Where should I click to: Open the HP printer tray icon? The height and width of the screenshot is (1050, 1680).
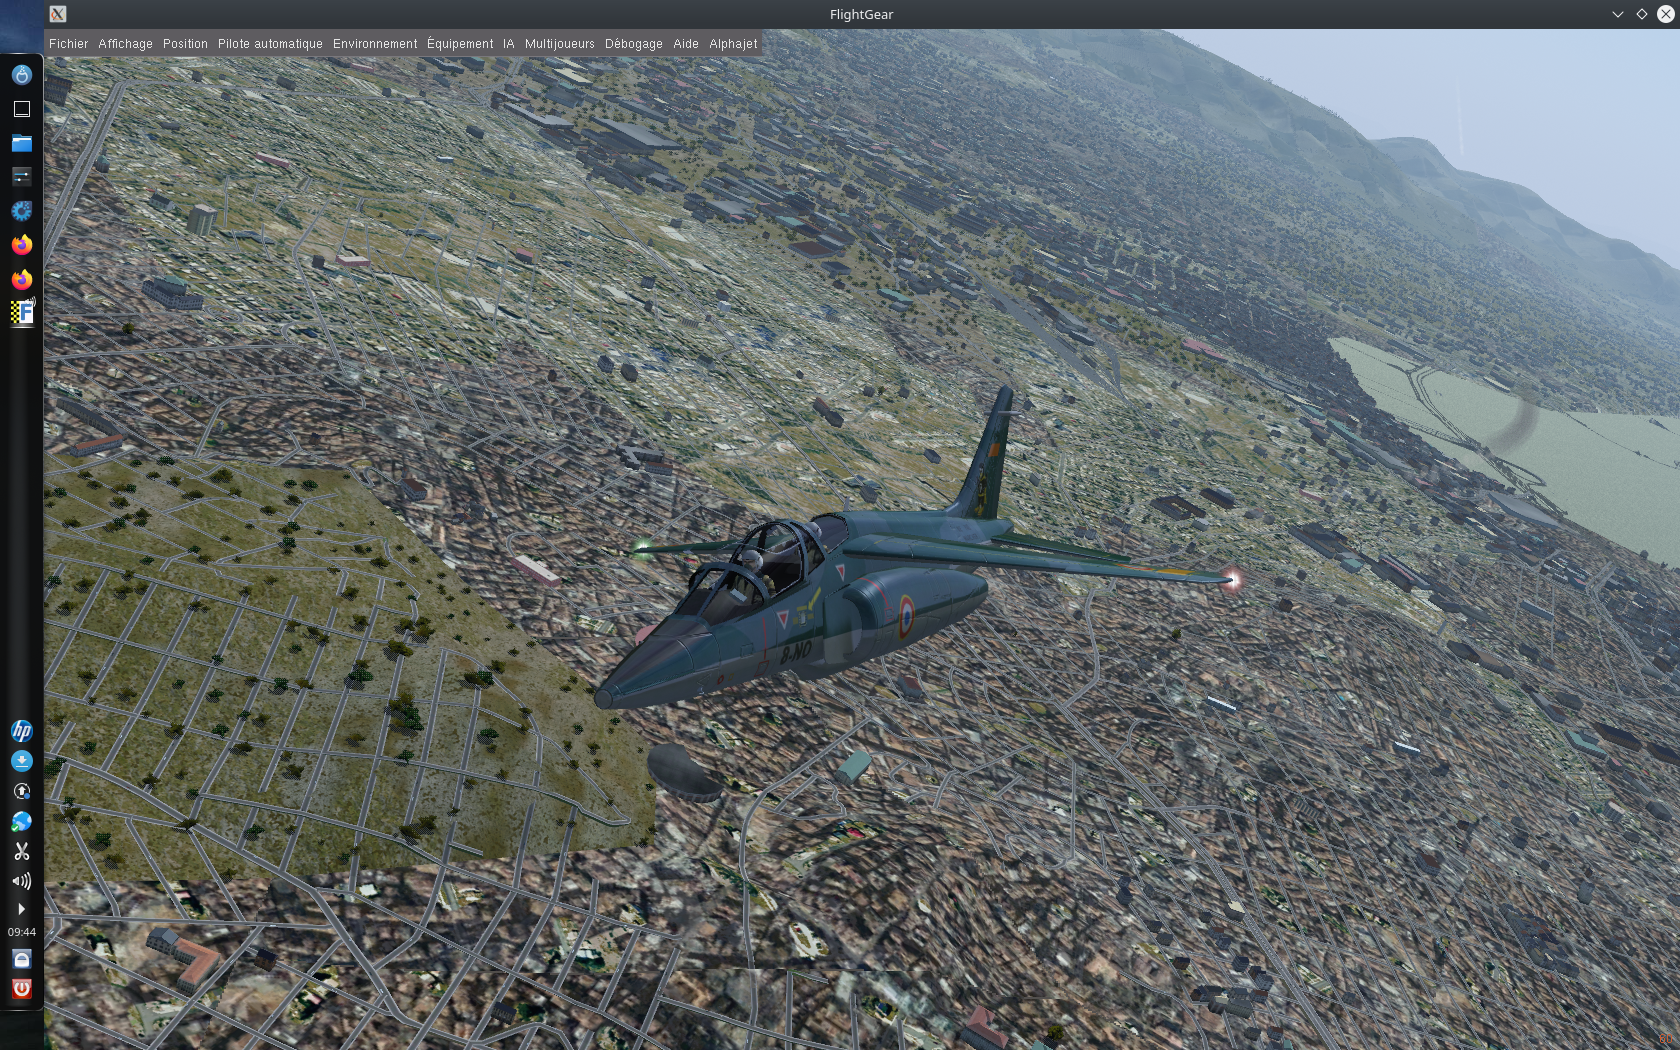pos(21,731)
